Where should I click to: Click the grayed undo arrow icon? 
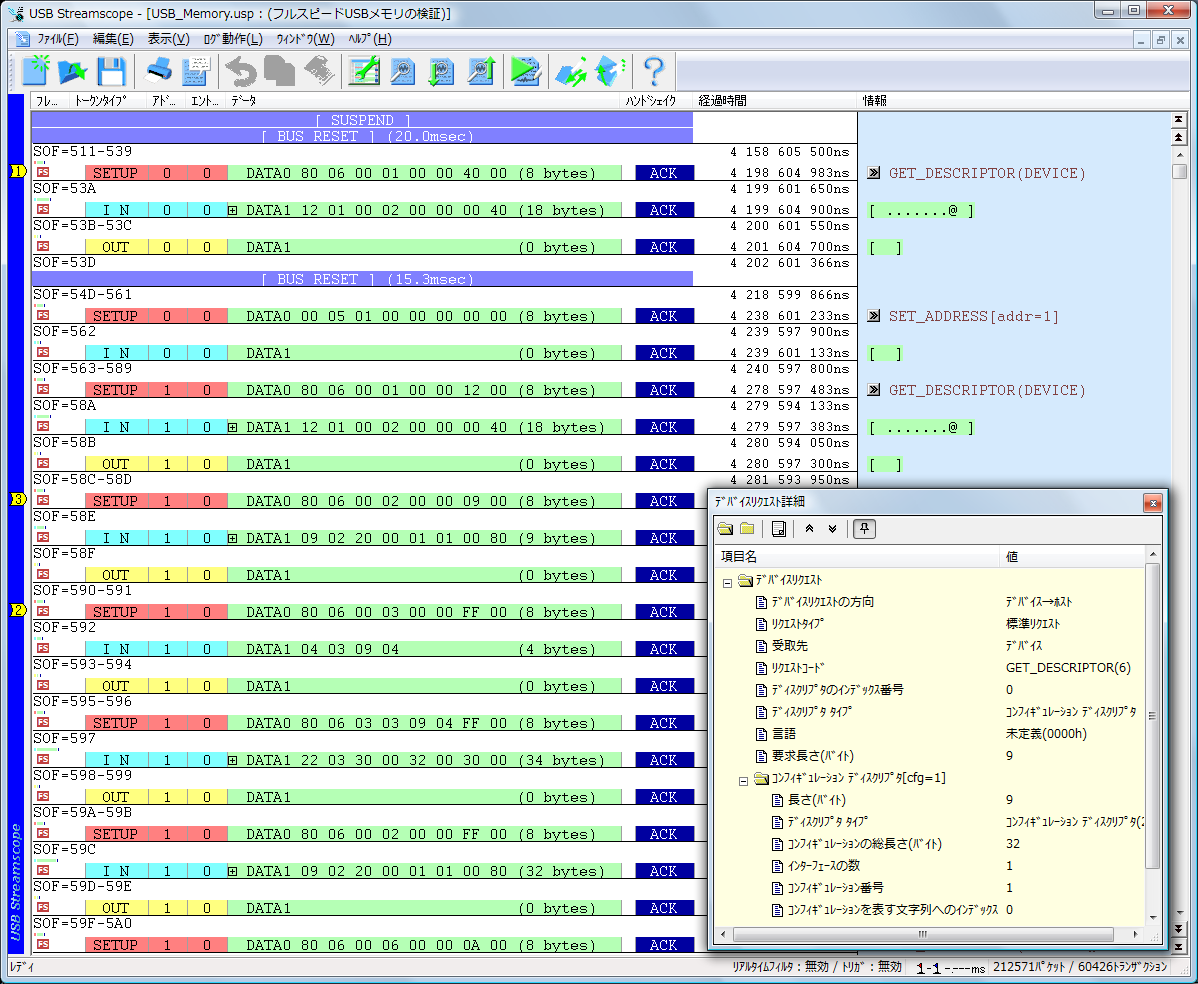[x=241, y=71]
